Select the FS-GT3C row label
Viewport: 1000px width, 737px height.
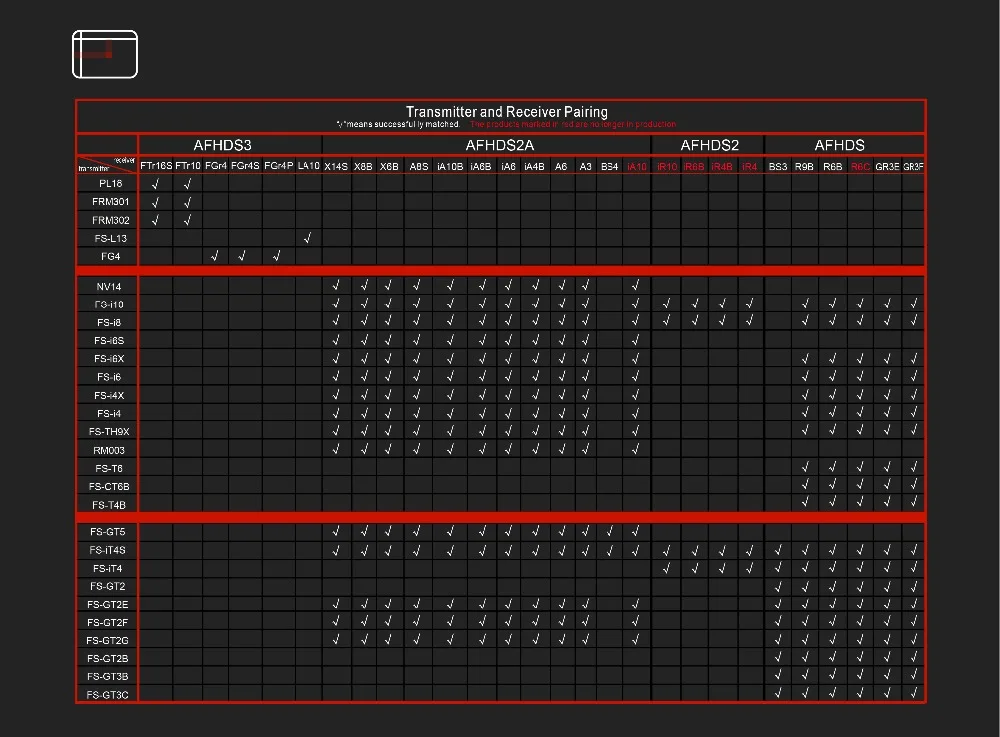pos(107,695)
